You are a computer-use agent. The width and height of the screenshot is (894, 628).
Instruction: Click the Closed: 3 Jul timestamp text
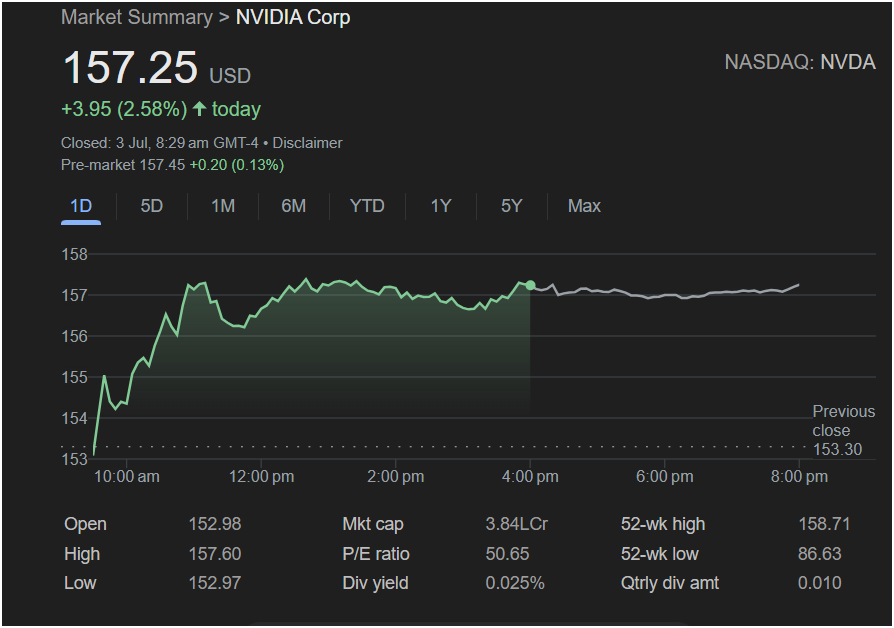coord(160,143)
